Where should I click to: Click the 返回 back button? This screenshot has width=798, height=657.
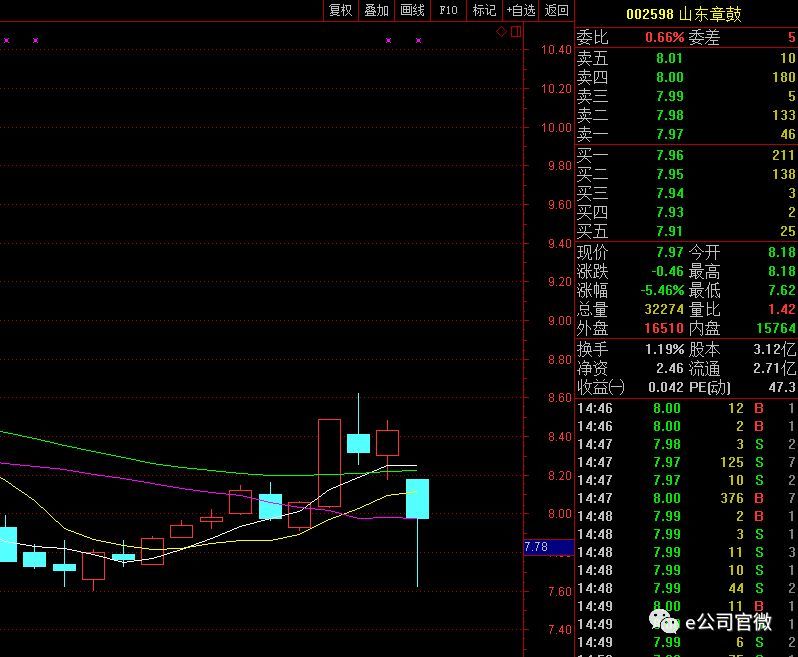tap(556, 10)
